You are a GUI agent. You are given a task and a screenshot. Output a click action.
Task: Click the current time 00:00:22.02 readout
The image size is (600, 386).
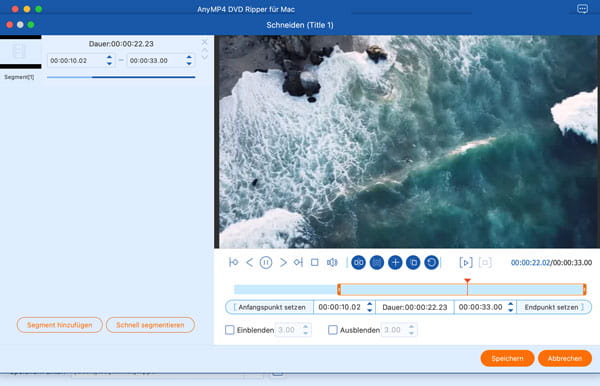(530, 263)
